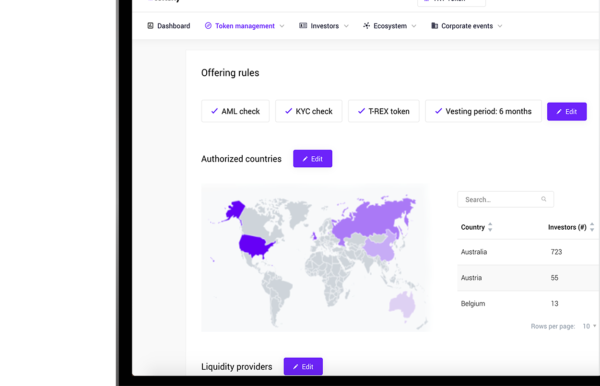Expand the Investors menu chevron
This screenshot has width=600, height=386.
pyautogui.click(x=346, y=26)
